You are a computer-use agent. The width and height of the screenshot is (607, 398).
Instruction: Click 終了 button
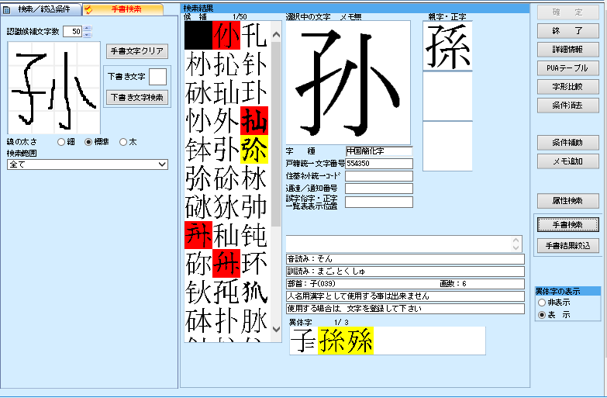click(568, 31)
